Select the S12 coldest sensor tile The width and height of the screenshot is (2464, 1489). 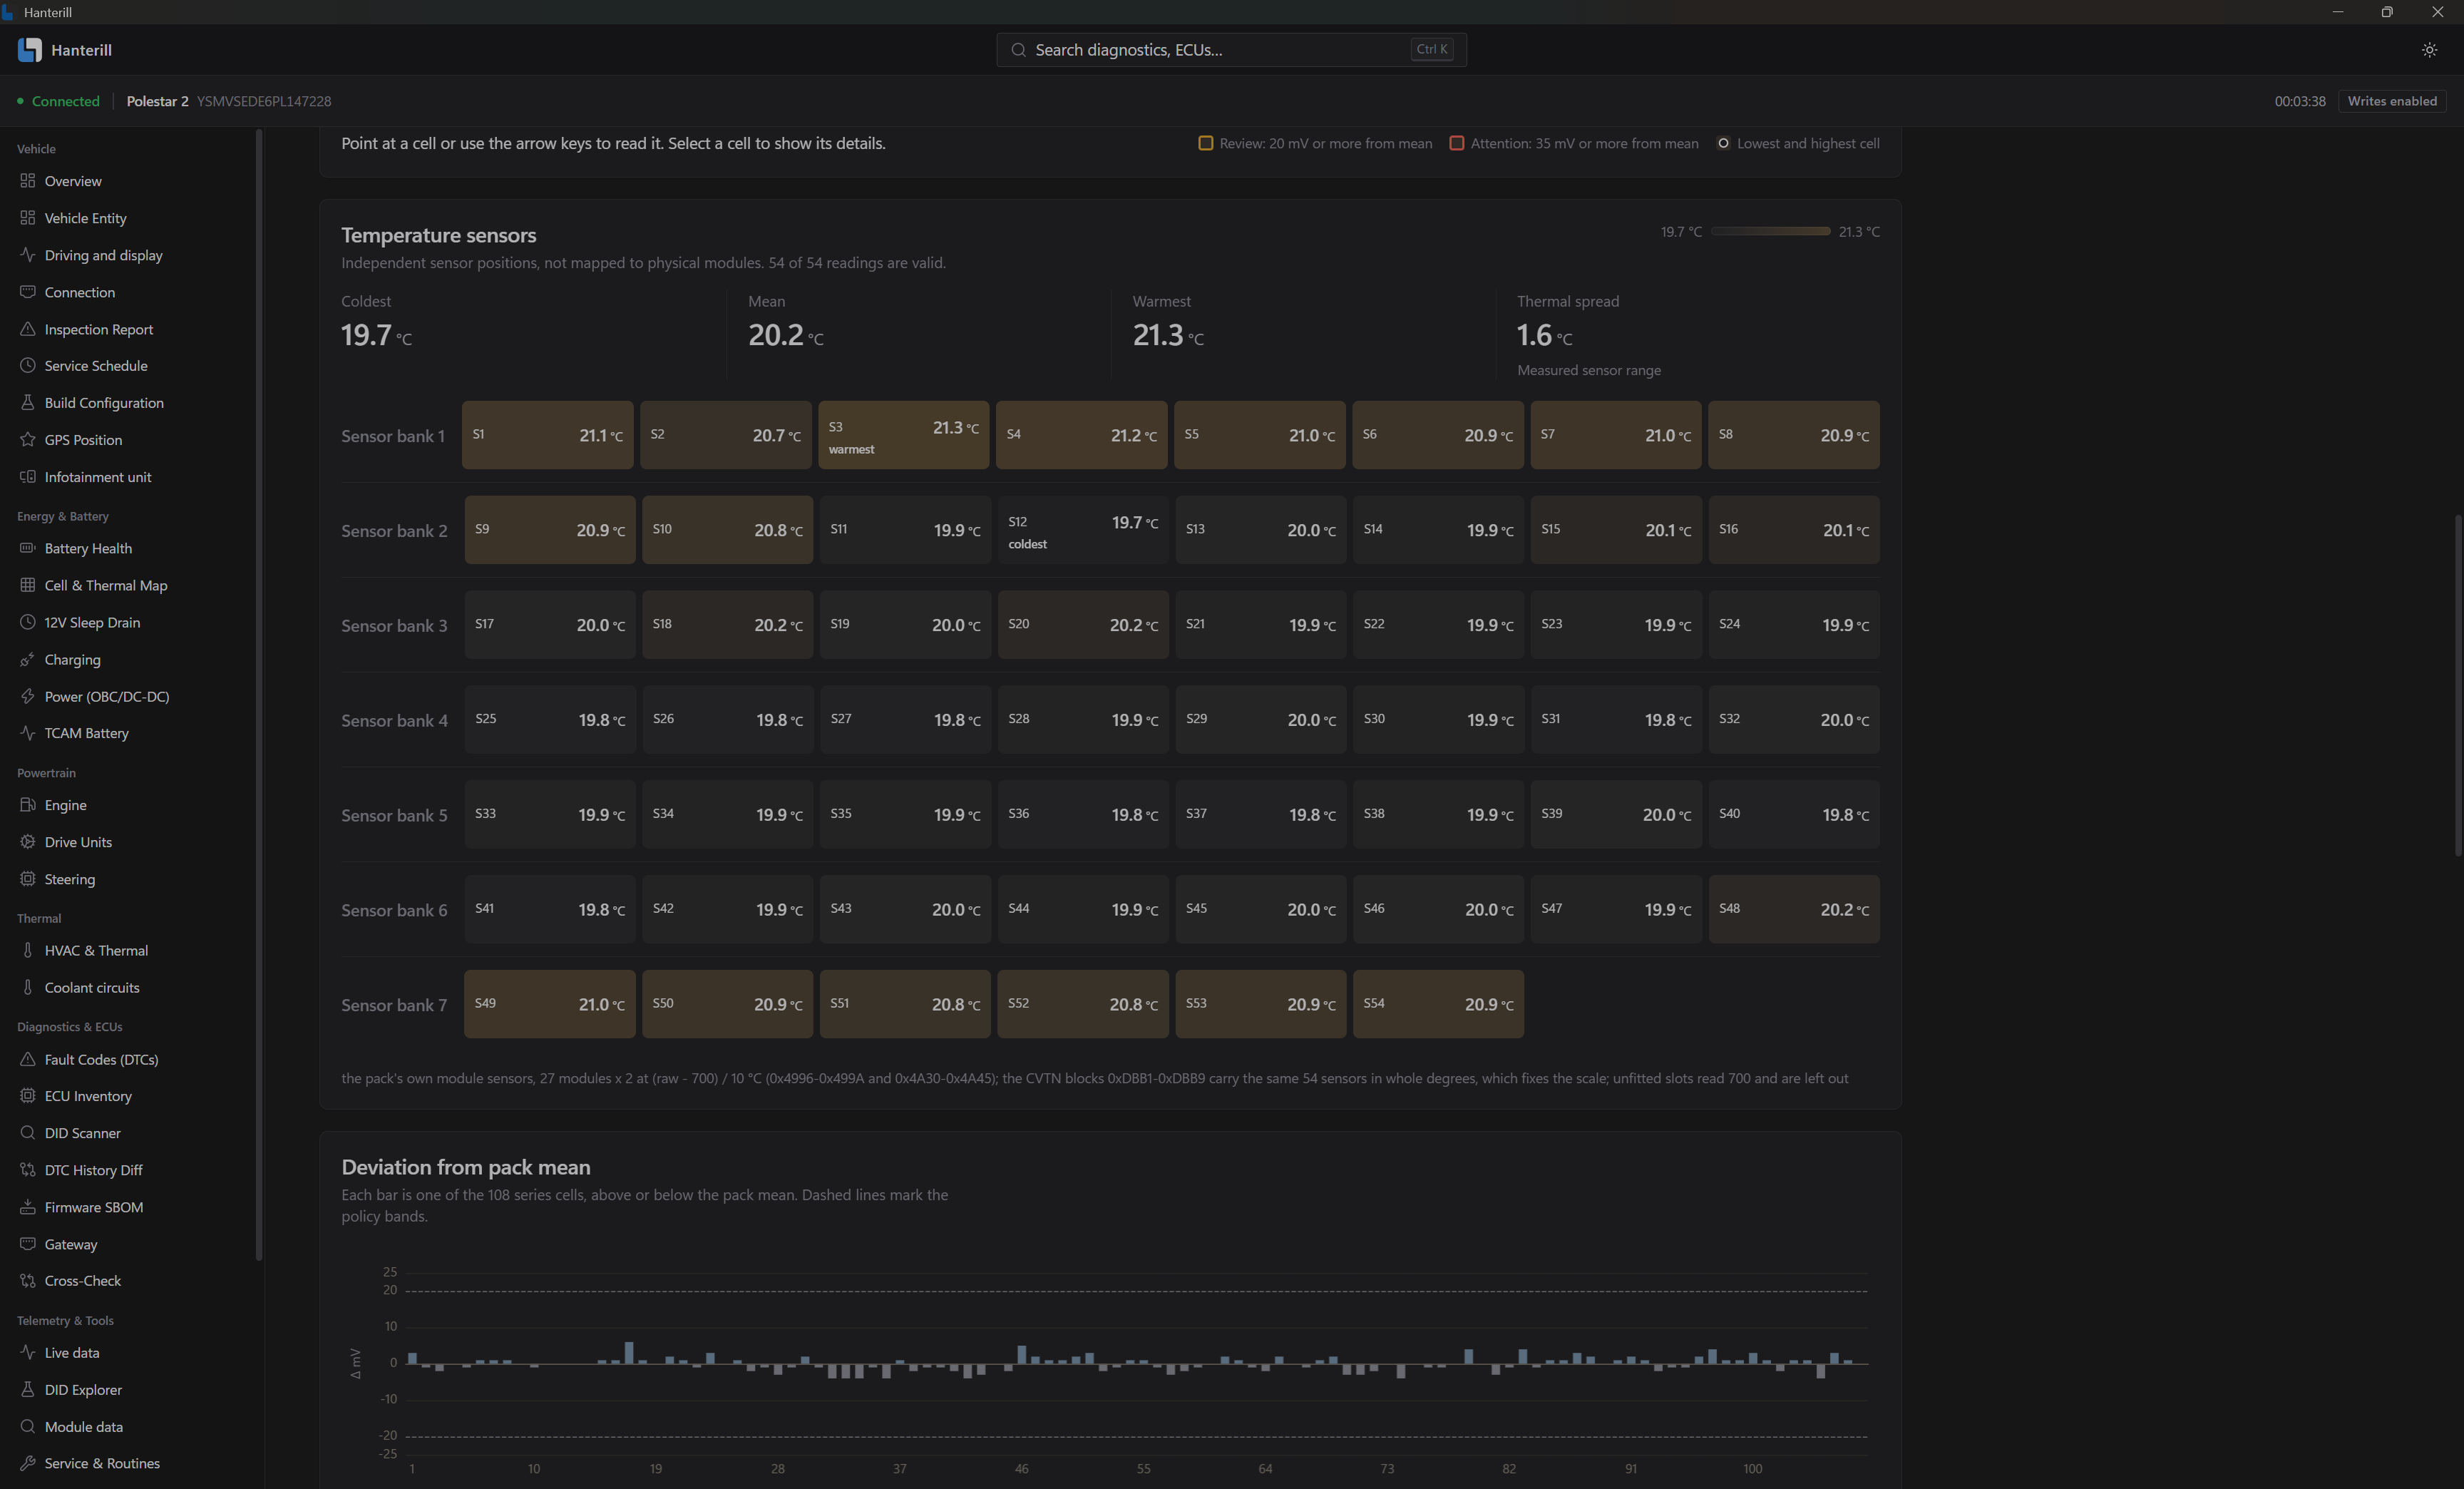1083,530
